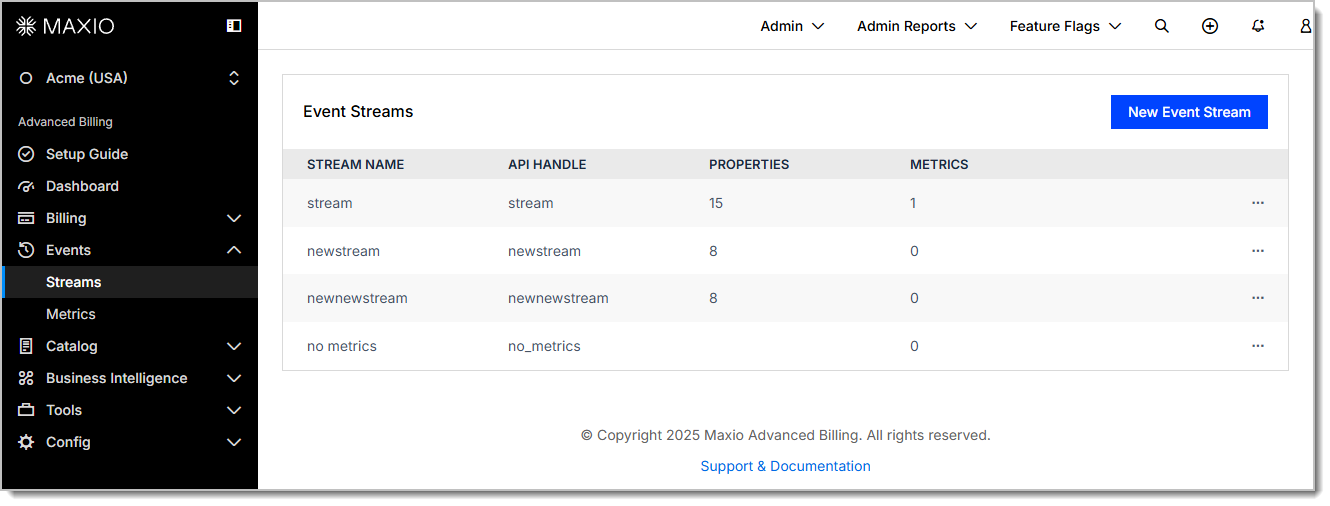Click the search magnifier icon
This screenshot has width=1330, height=506.
click(x=1161, y=26)
